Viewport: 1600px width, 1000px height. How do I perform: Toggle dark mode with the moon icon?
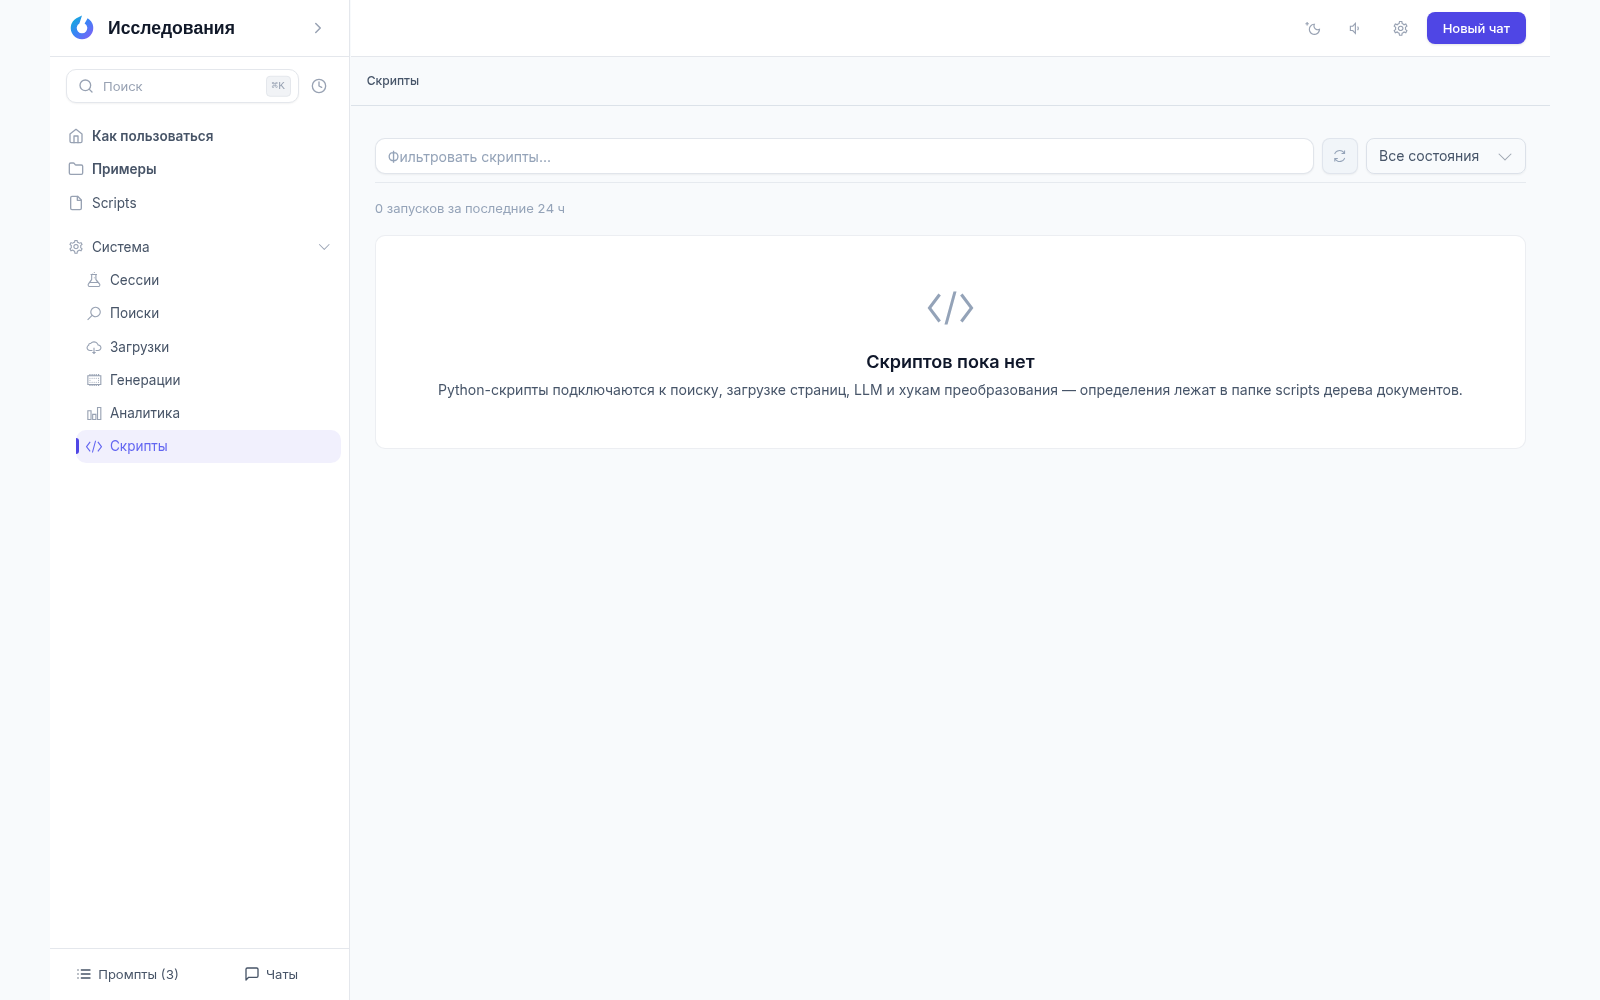pyautogui.click(x=1313, y=29)
